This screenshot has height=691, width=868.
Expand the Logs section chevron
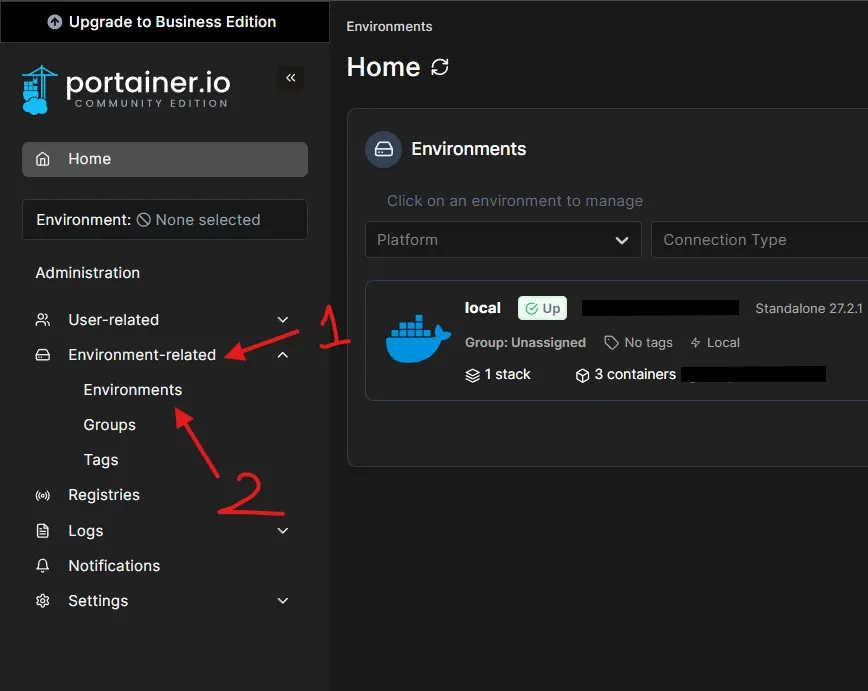tap(283, 531)
